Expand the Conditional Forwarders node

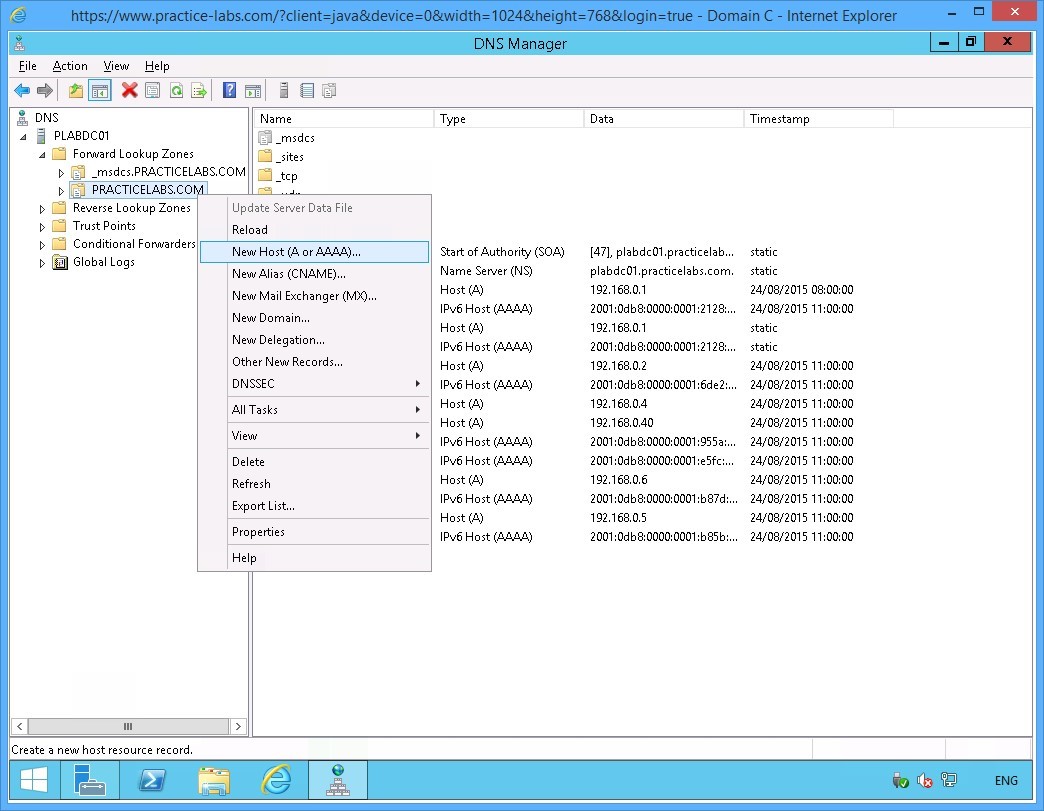[x=42, y=245]
